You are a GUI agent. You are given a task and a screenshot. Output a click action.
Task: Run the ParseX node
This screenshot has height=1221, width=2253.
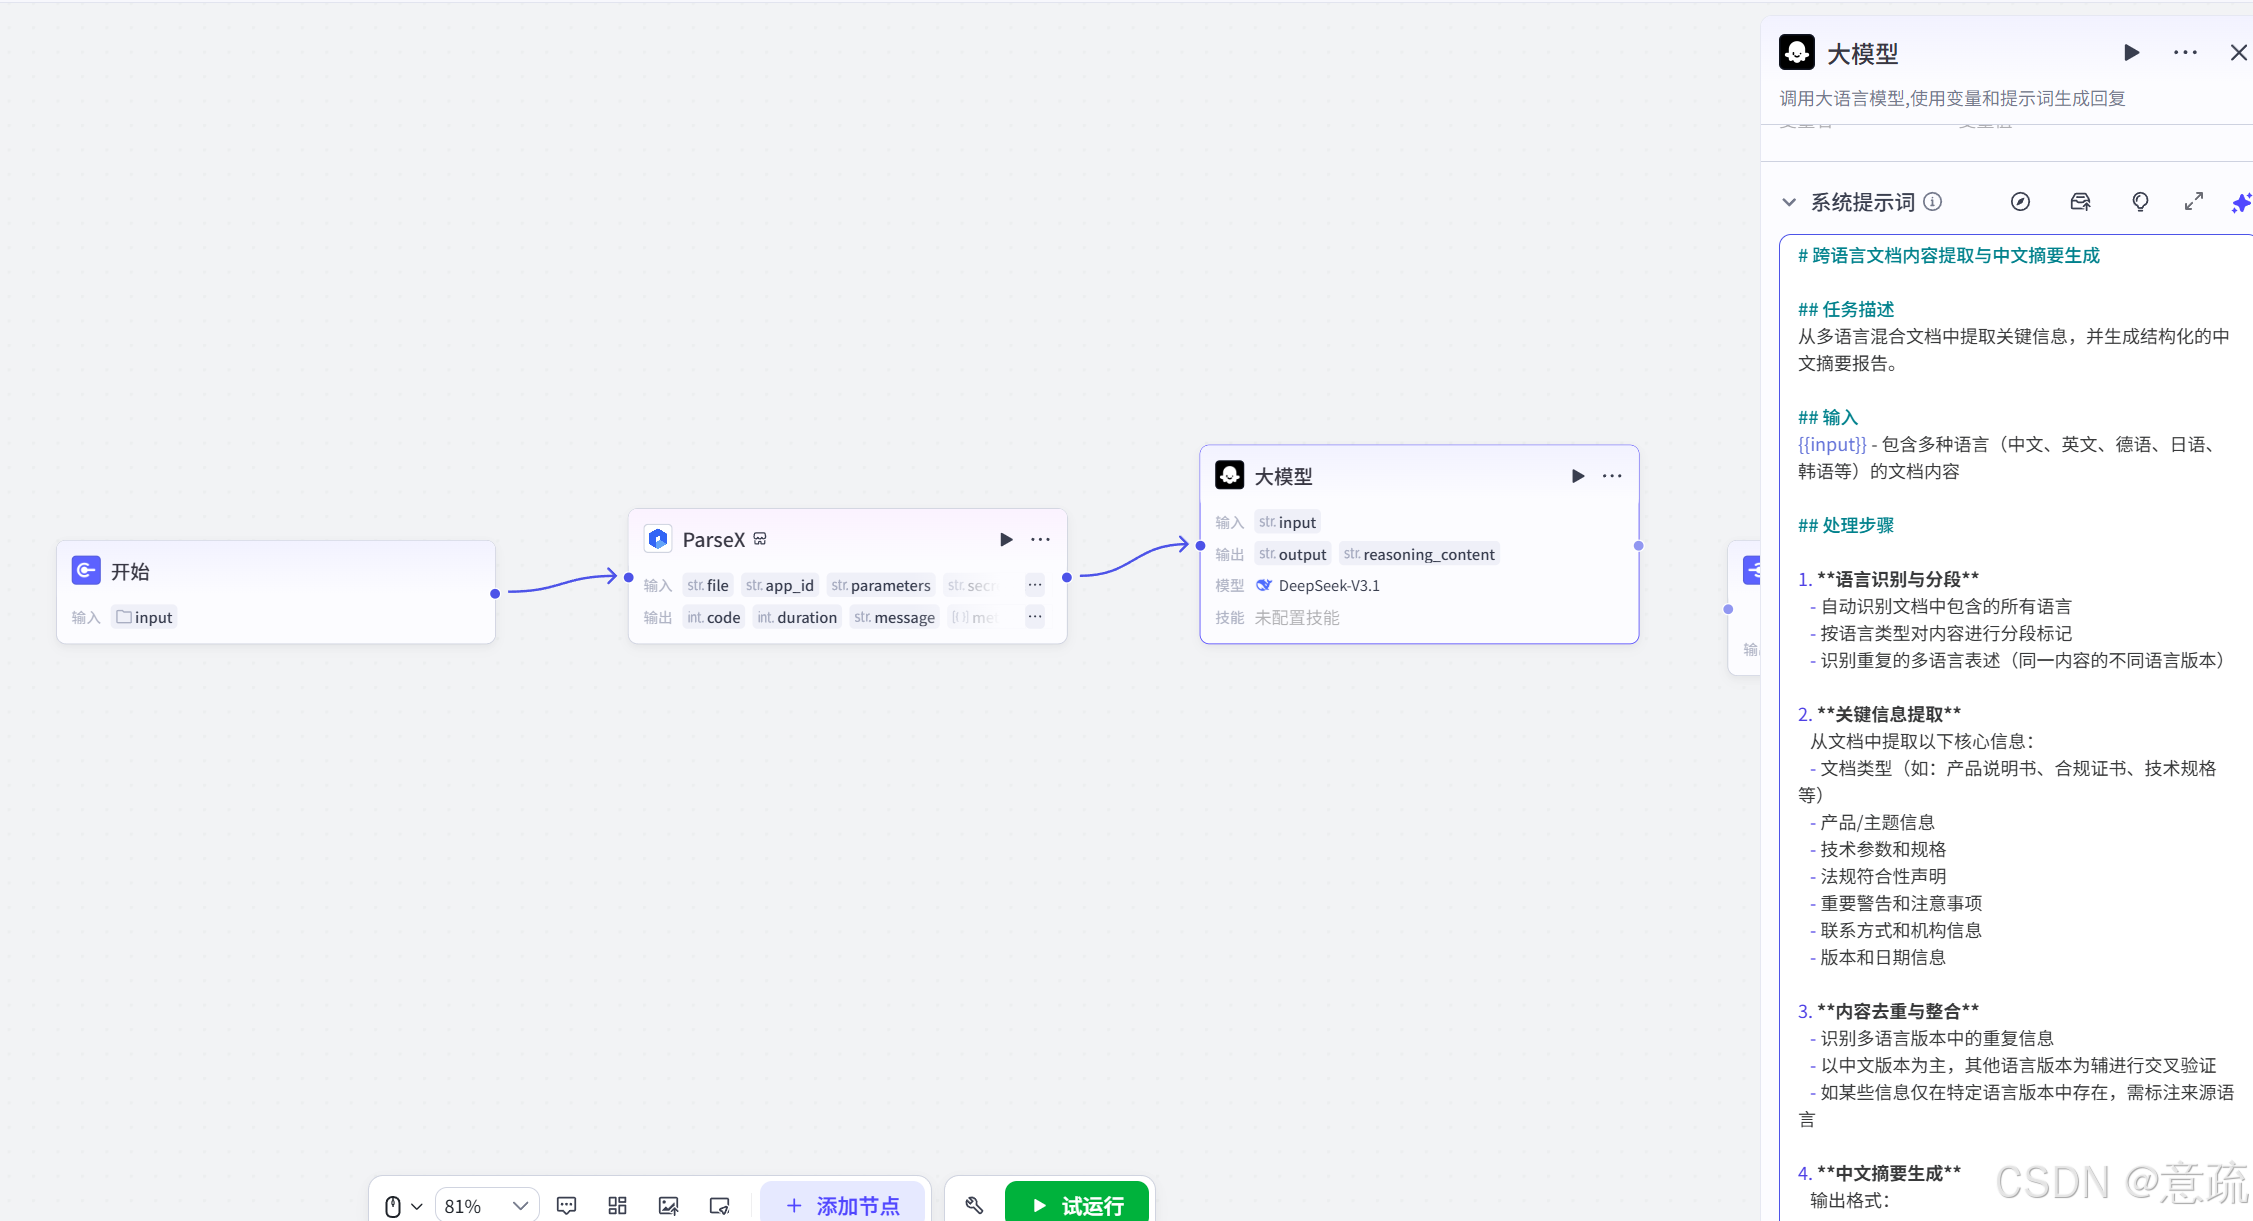point(1006,540)
